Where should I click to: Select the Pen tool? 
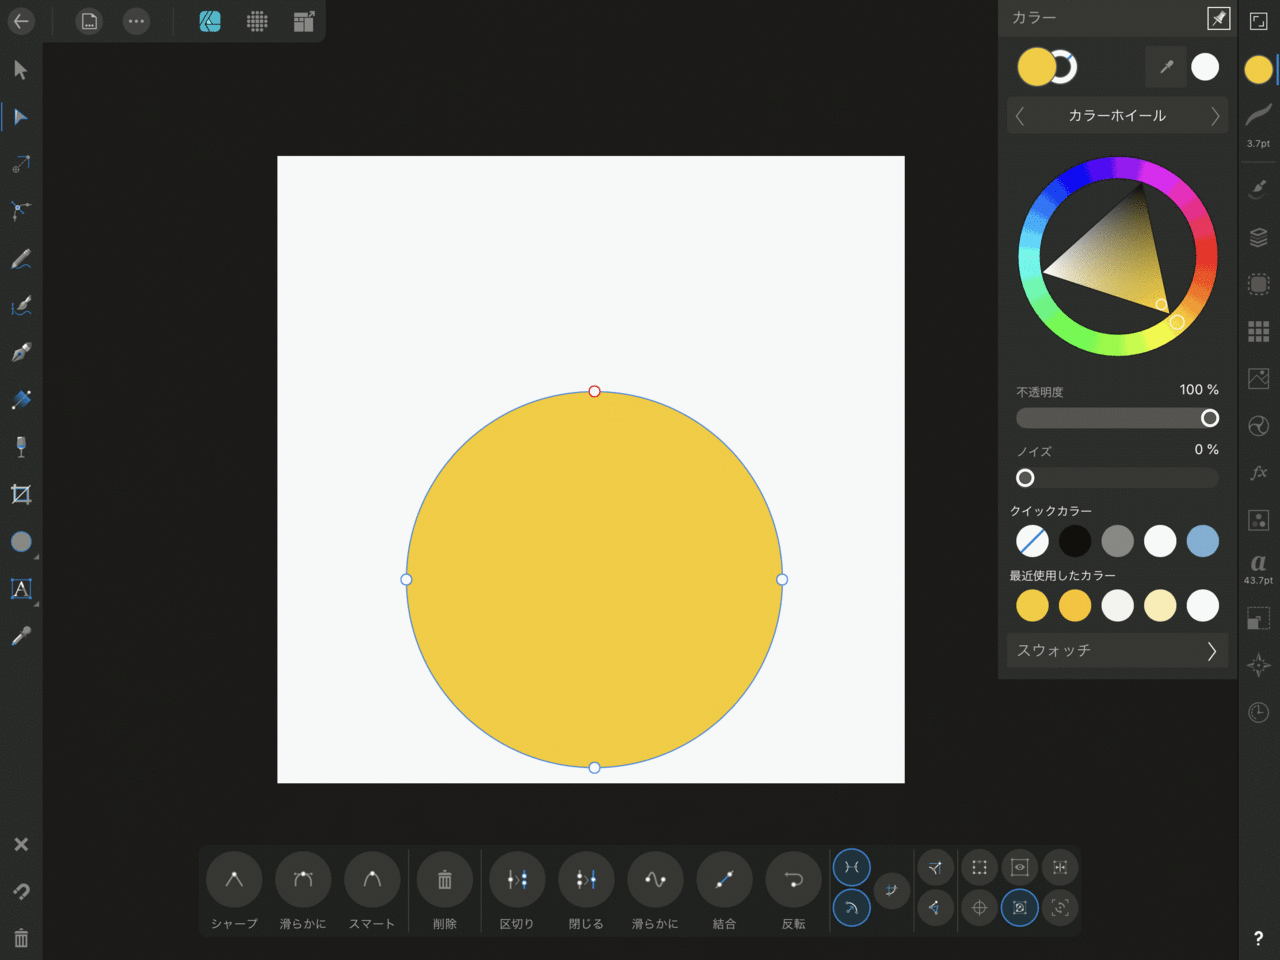coord(20,352)
